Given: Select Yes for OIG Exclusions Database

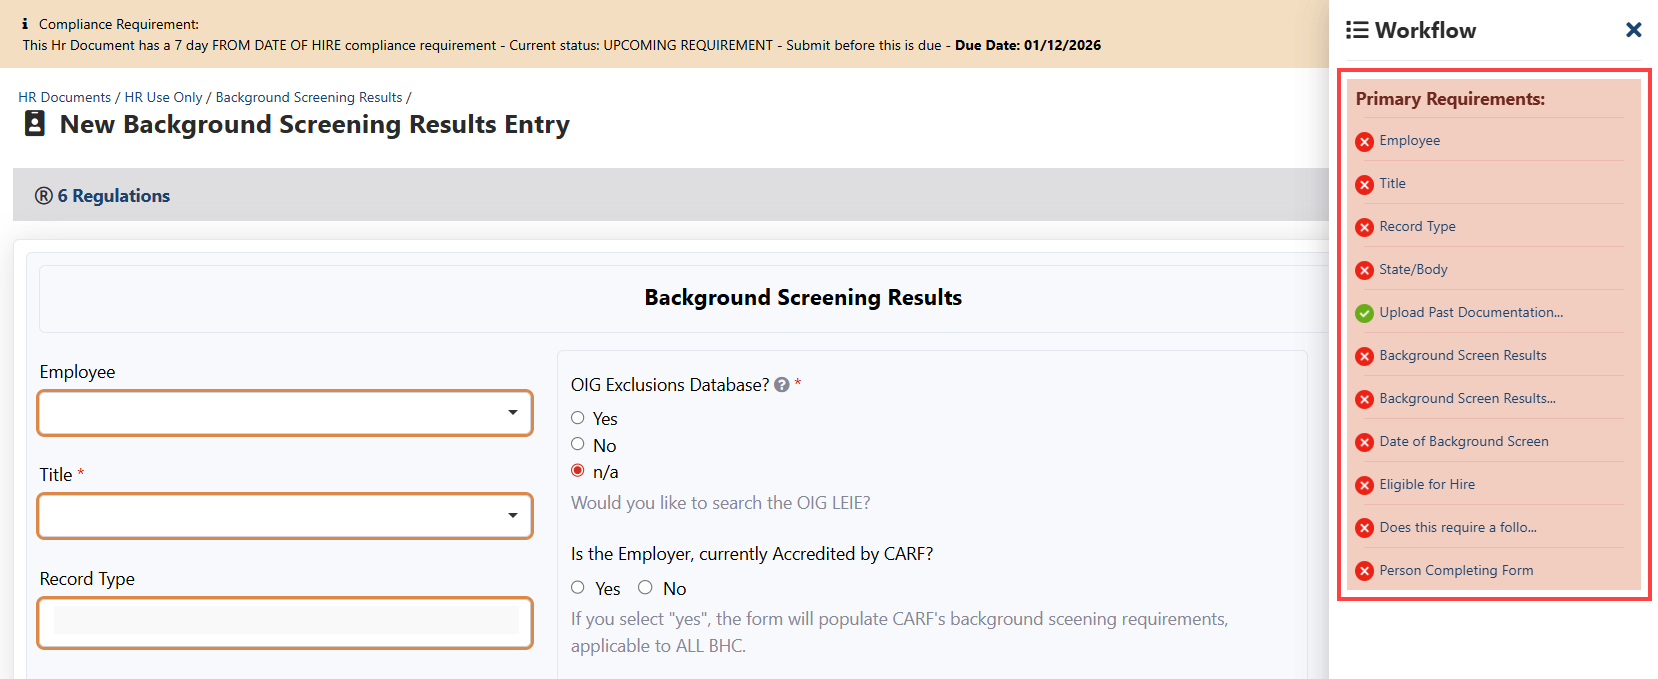Looking at the screenshot, I should click(x=578, y=418).
